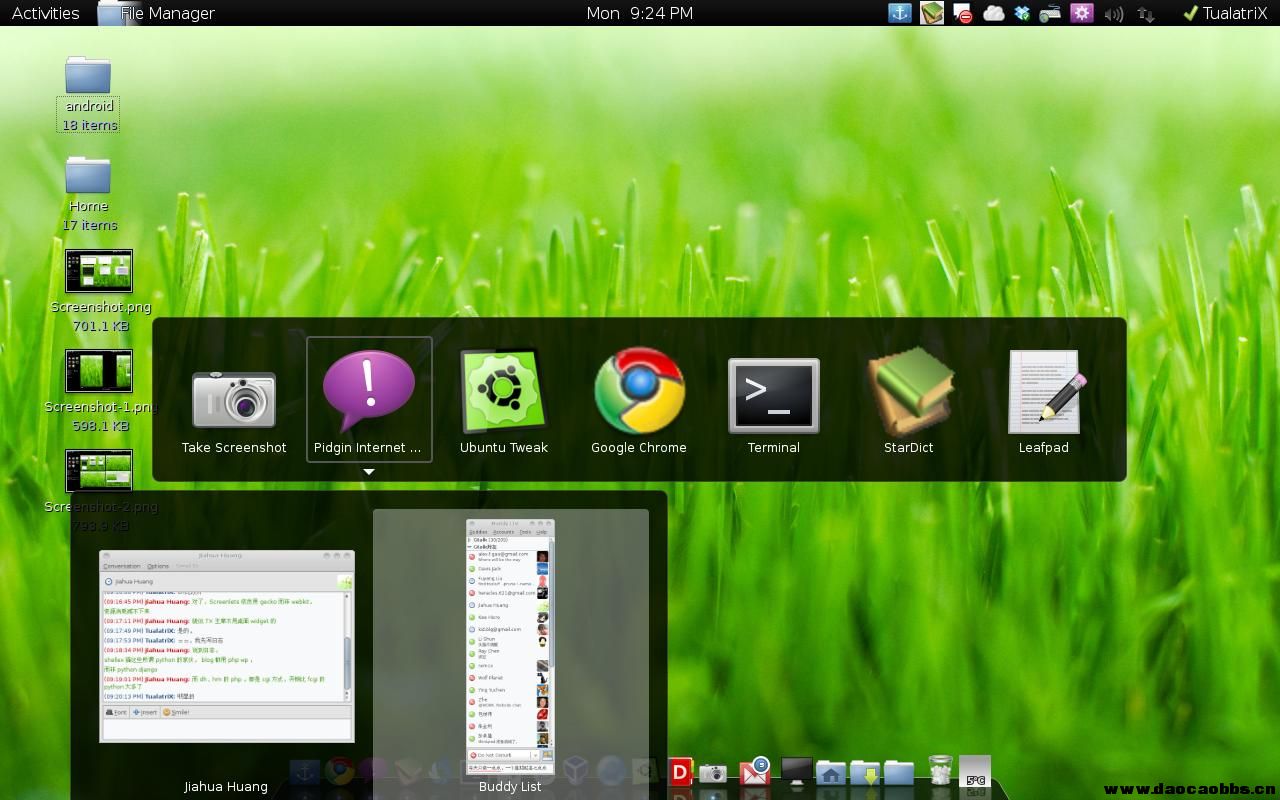This screenshot has width=1280, height=800.
Task: Select the Buddy List window preview
Action: (x=510, y=646)
